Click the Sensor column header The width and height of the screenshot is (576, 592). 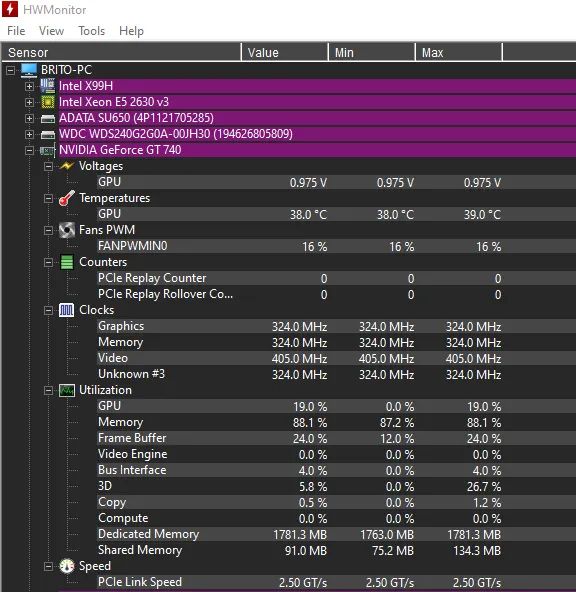point(121,52)
